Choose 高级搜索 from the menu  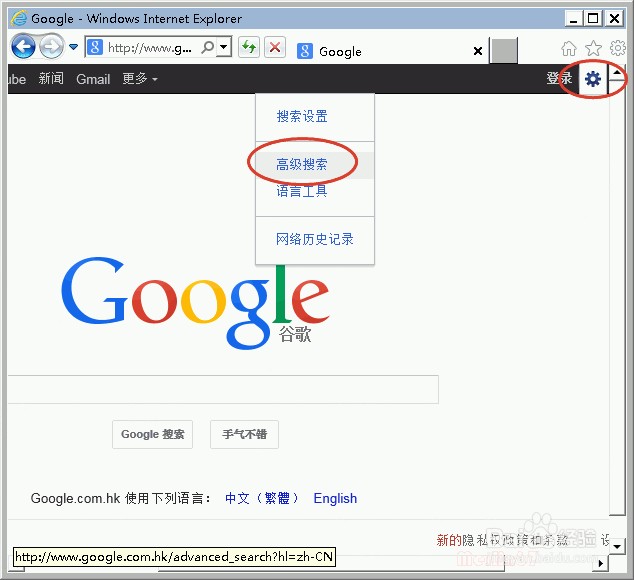coord(315,165)
